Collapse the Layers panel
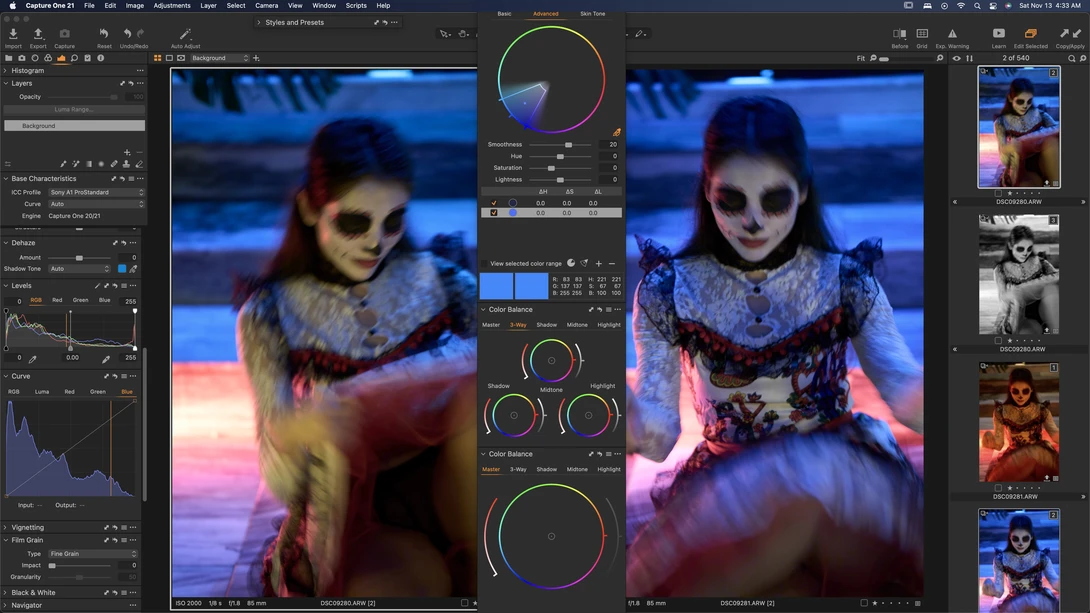Screen dimensions: 1090x613 click(x=6, y=83)
